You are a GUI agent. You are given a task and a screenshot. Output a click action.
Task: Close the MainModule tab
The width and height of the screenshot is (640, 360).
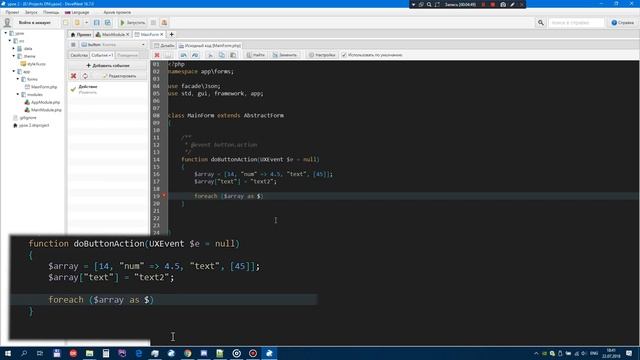(127, 34)
